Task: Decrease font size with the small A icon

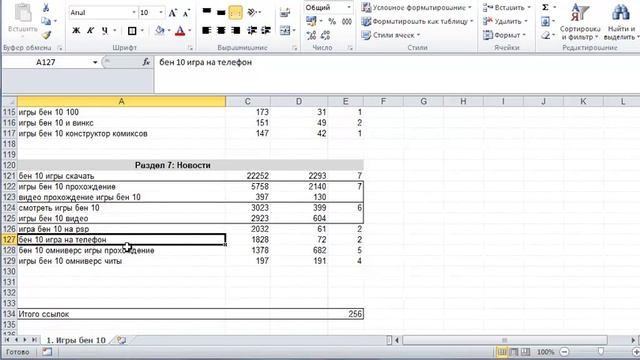Action: click(x=187, y=13)
